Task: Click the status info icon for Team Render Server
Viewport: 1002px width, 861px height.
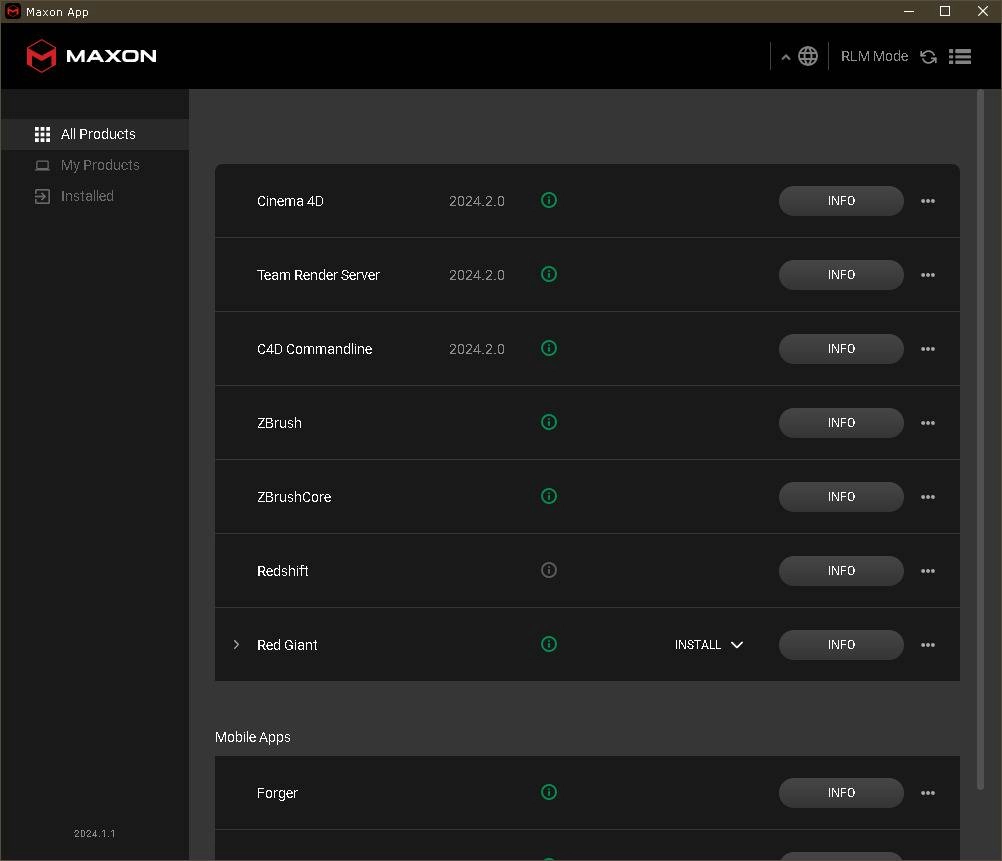Action: [549, 274]
